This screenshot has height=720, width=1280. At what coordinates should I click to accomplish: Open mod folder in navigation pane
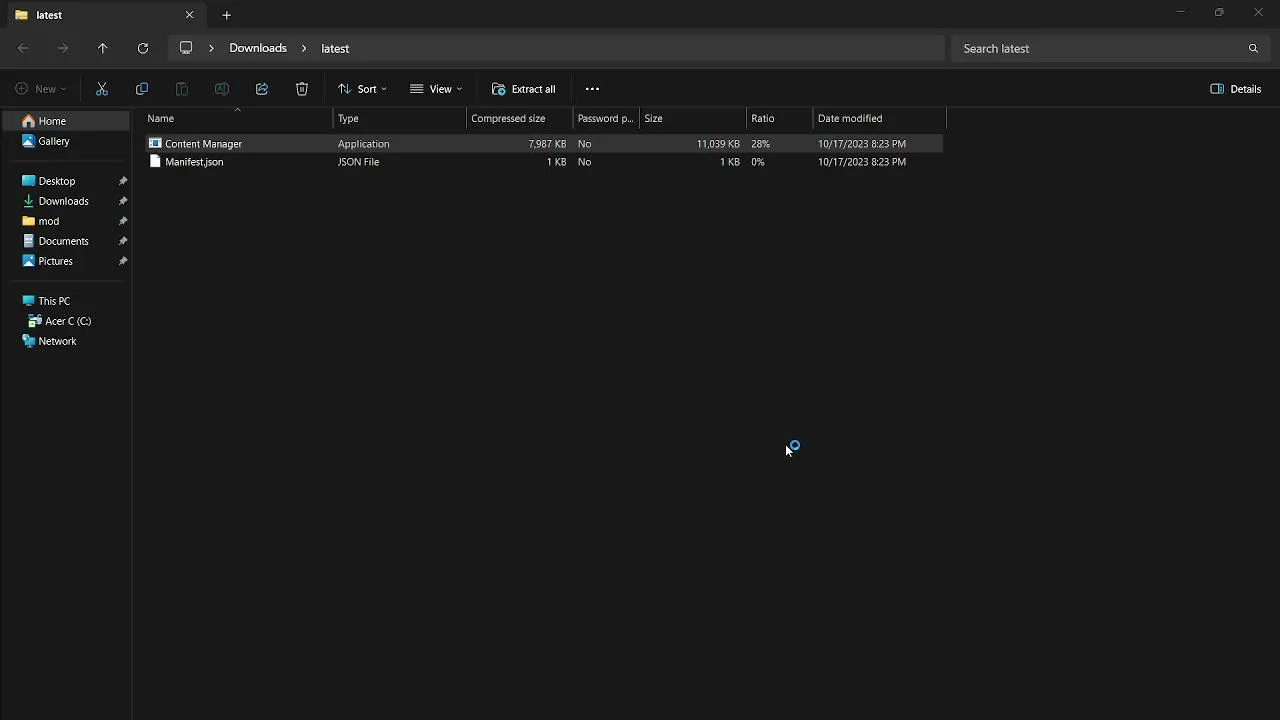[x=49, y=221]
